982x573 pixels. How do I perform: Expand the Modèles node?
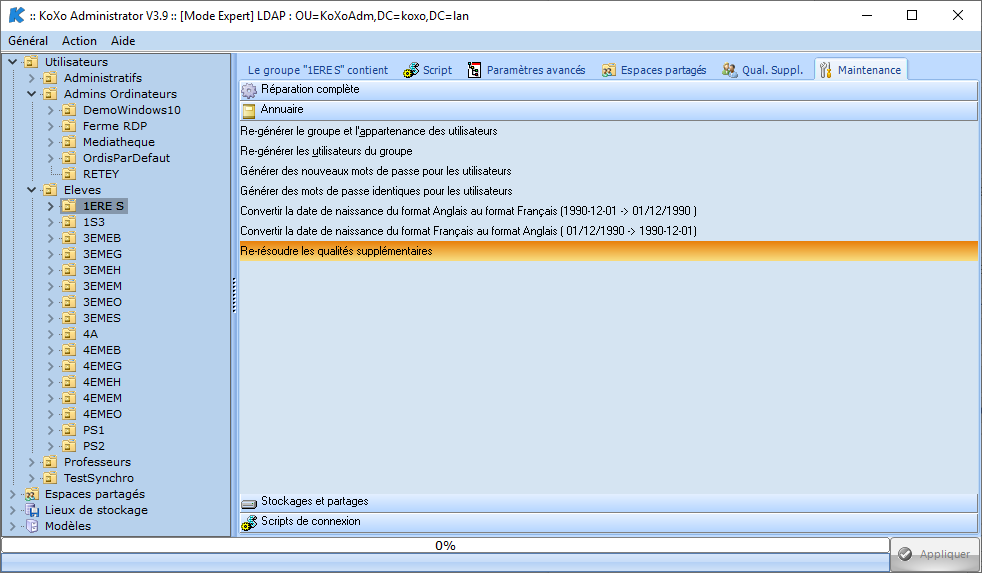point(13,526)
